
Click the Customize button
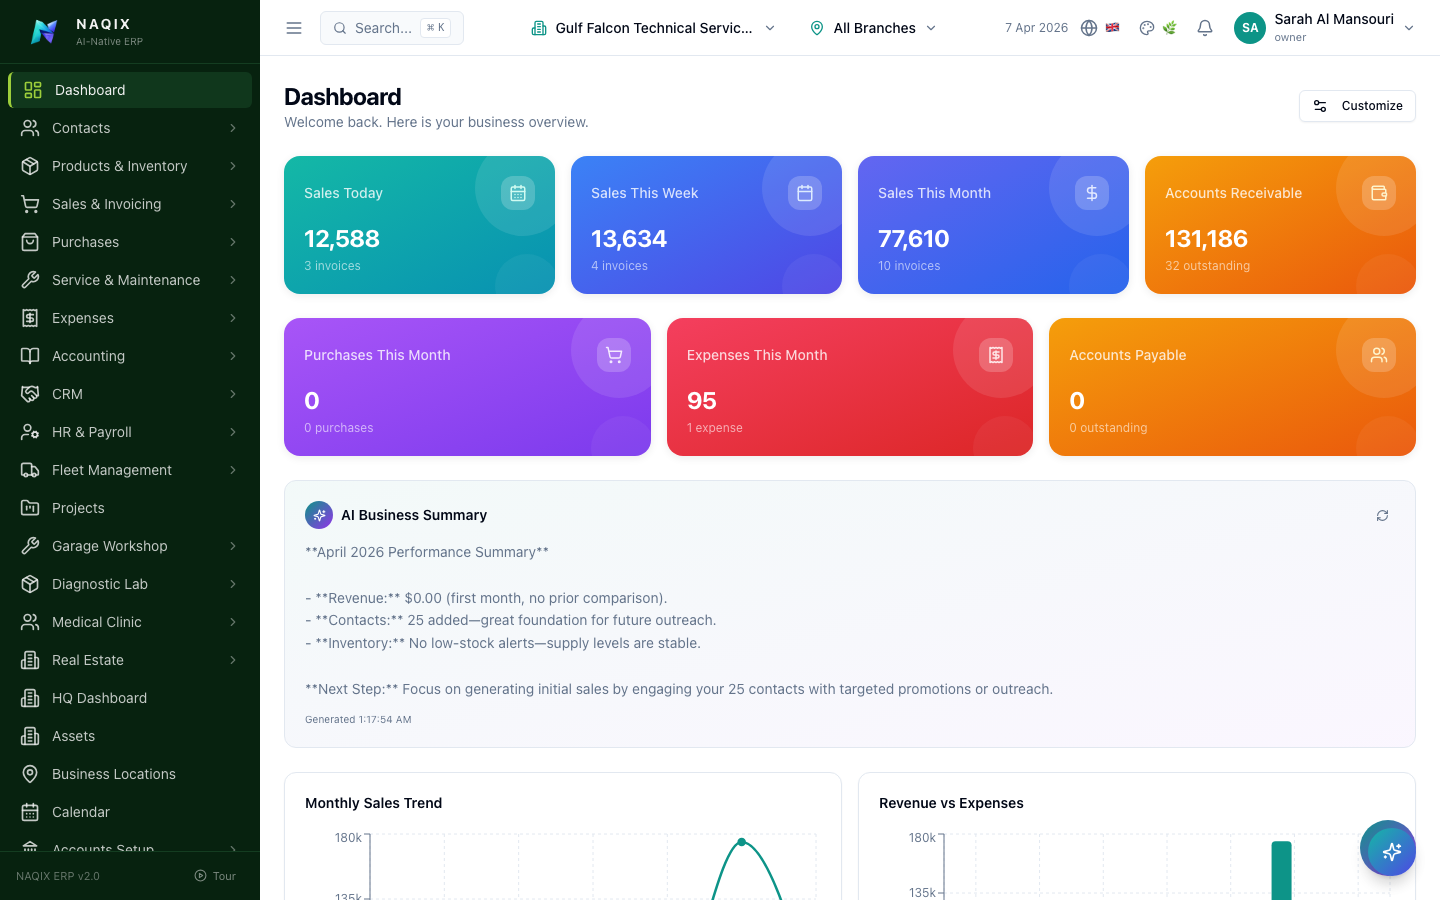tap(1357, 105)
